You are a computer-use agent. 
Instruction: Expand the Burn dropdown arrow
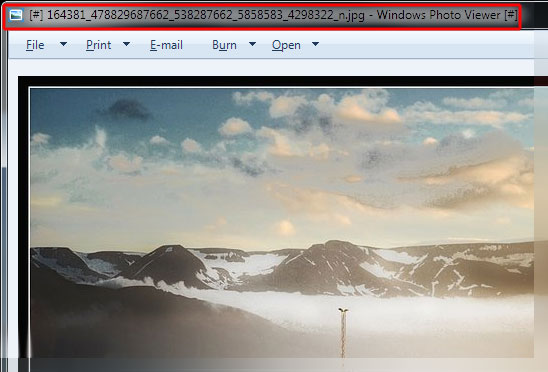(252, 44)
